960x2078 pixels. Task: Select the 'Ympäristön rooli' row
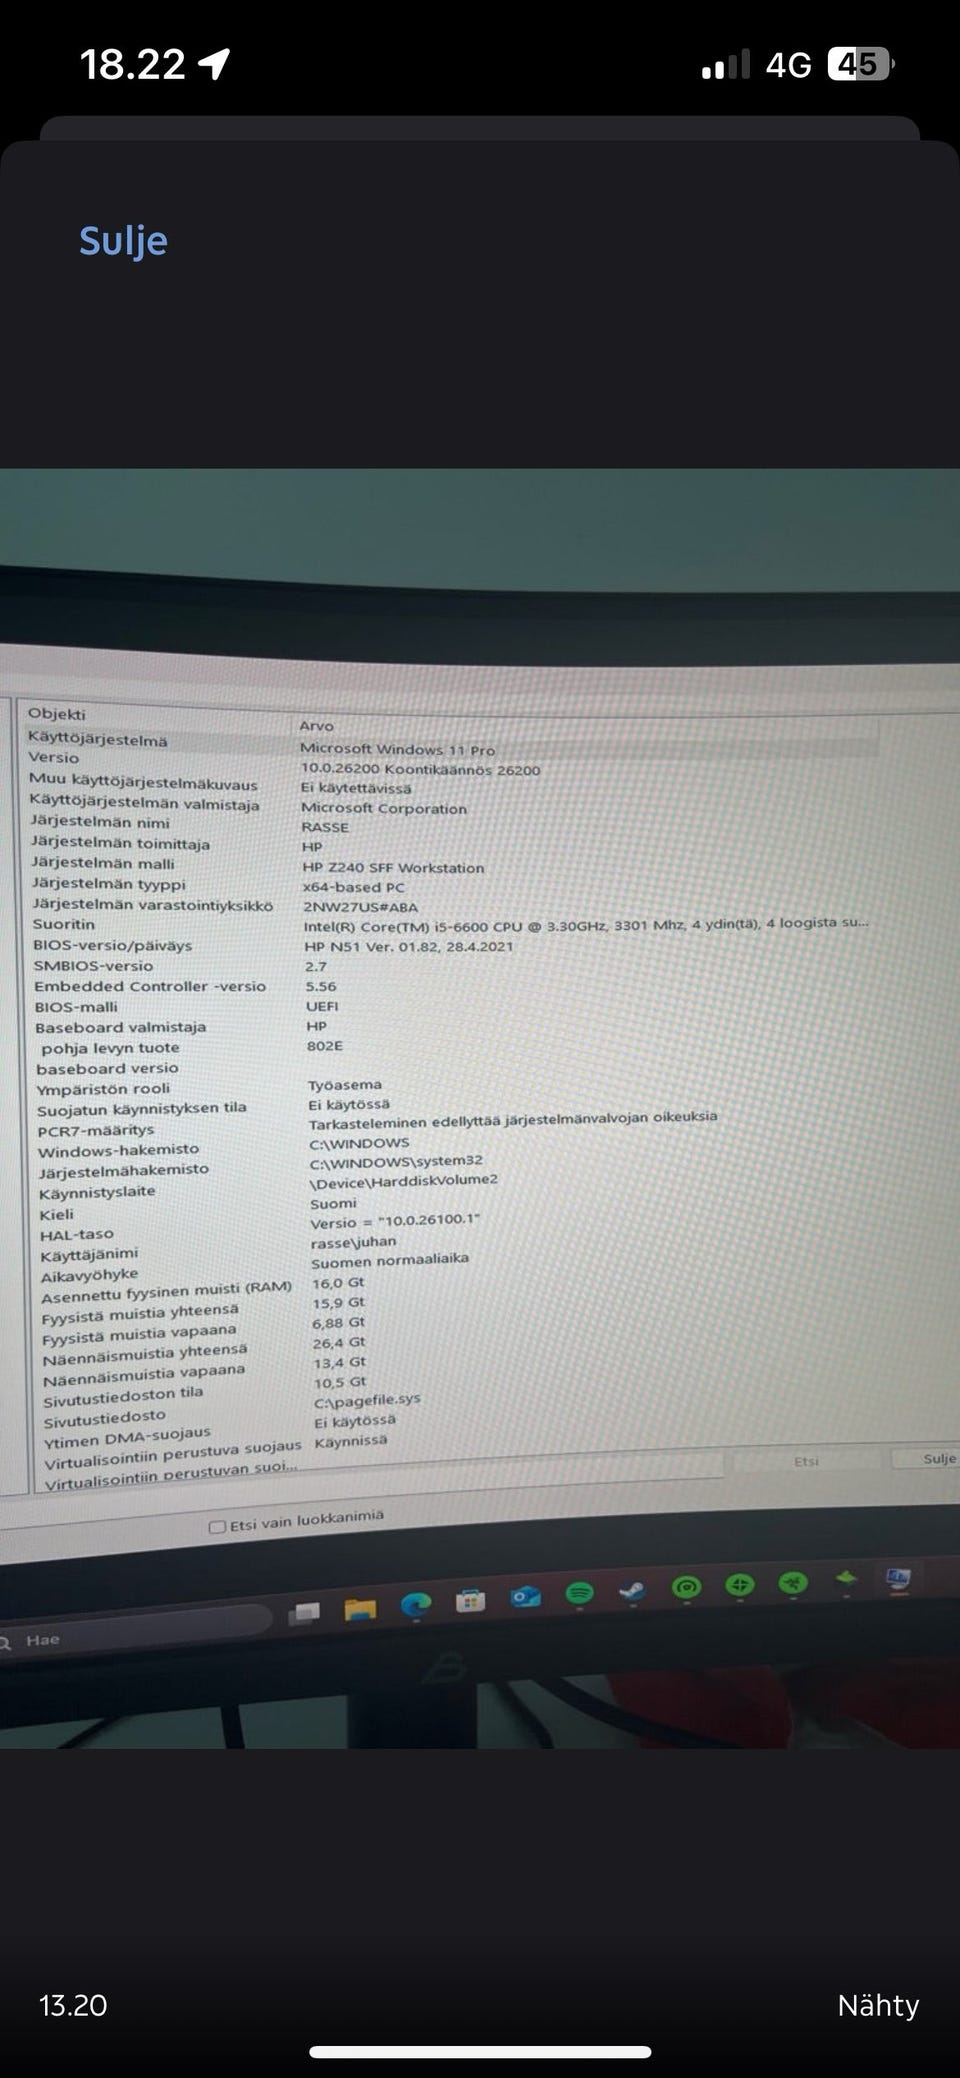[x=103, y=1089]
